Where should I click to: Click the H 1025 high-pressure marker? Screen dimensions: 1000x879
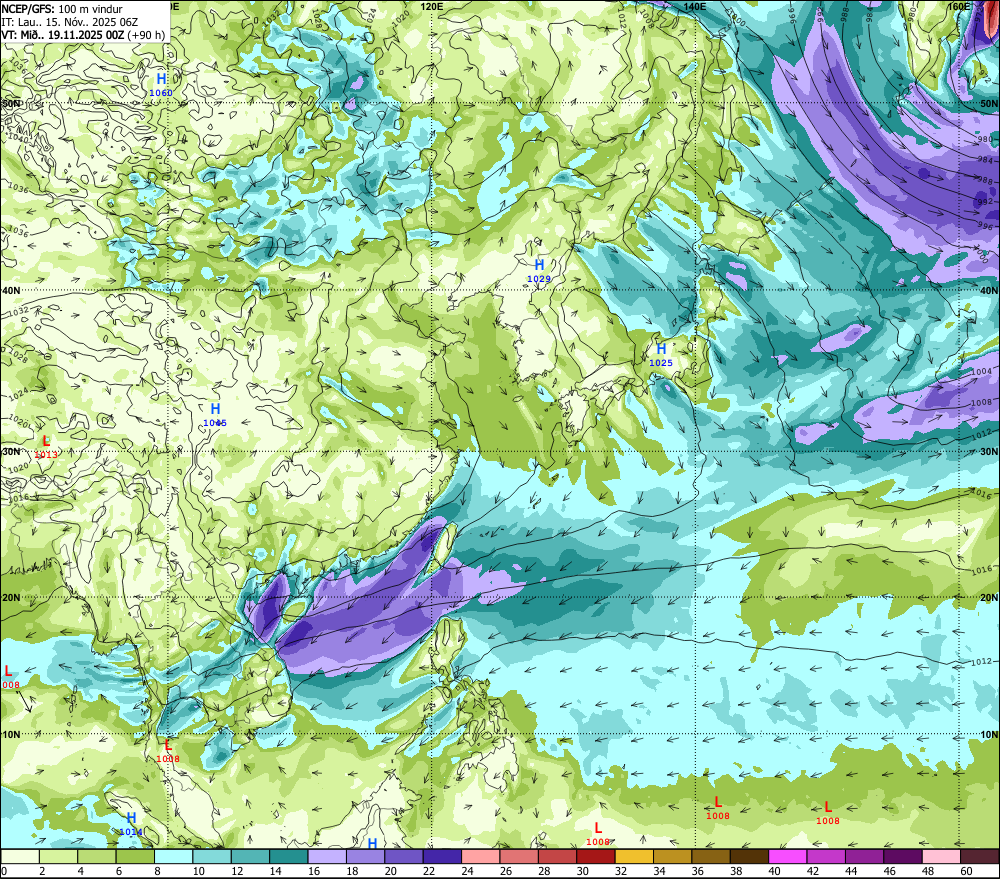pos(661,355)
